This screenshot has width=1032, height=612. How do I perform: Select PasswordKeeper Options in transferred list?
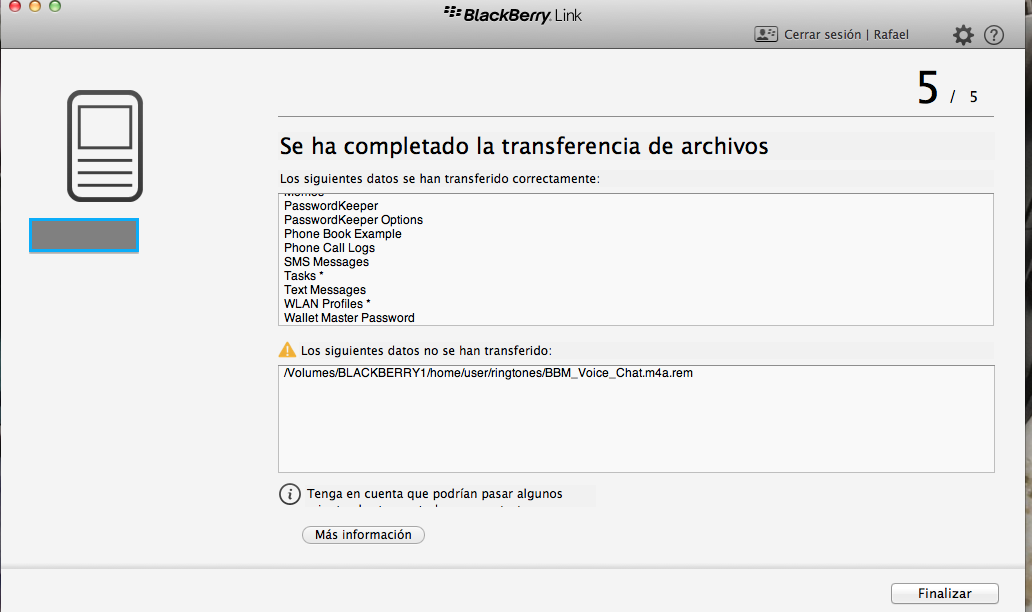[x=353, y=220]
